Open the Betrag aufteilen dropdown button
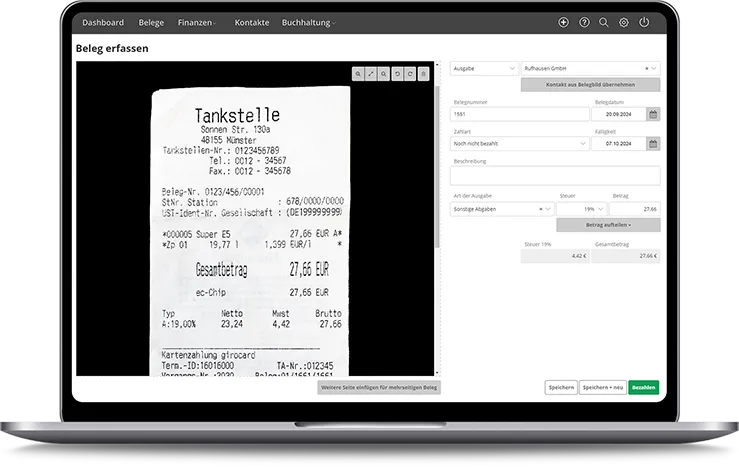This screenshot has width=739, height=467. tap(608, 225)
